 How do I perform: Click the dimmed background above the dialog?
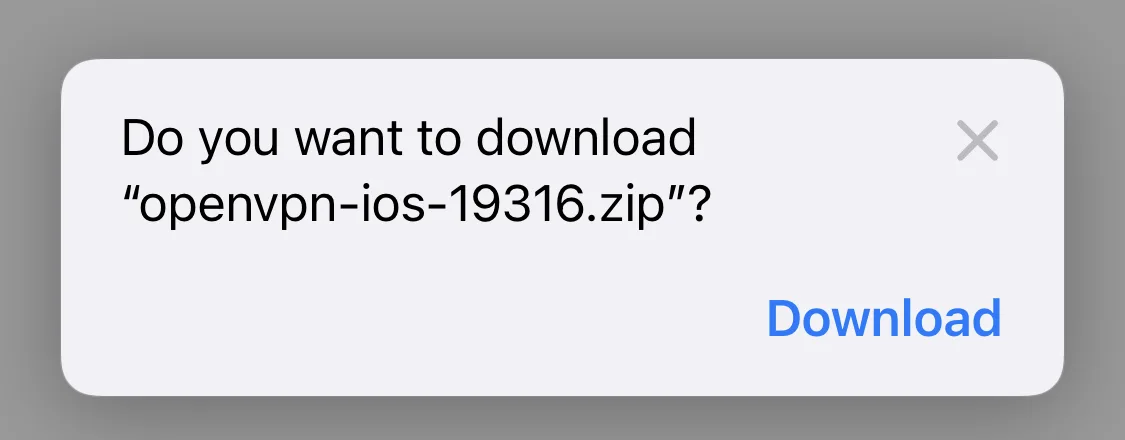[x=562, y=29]
